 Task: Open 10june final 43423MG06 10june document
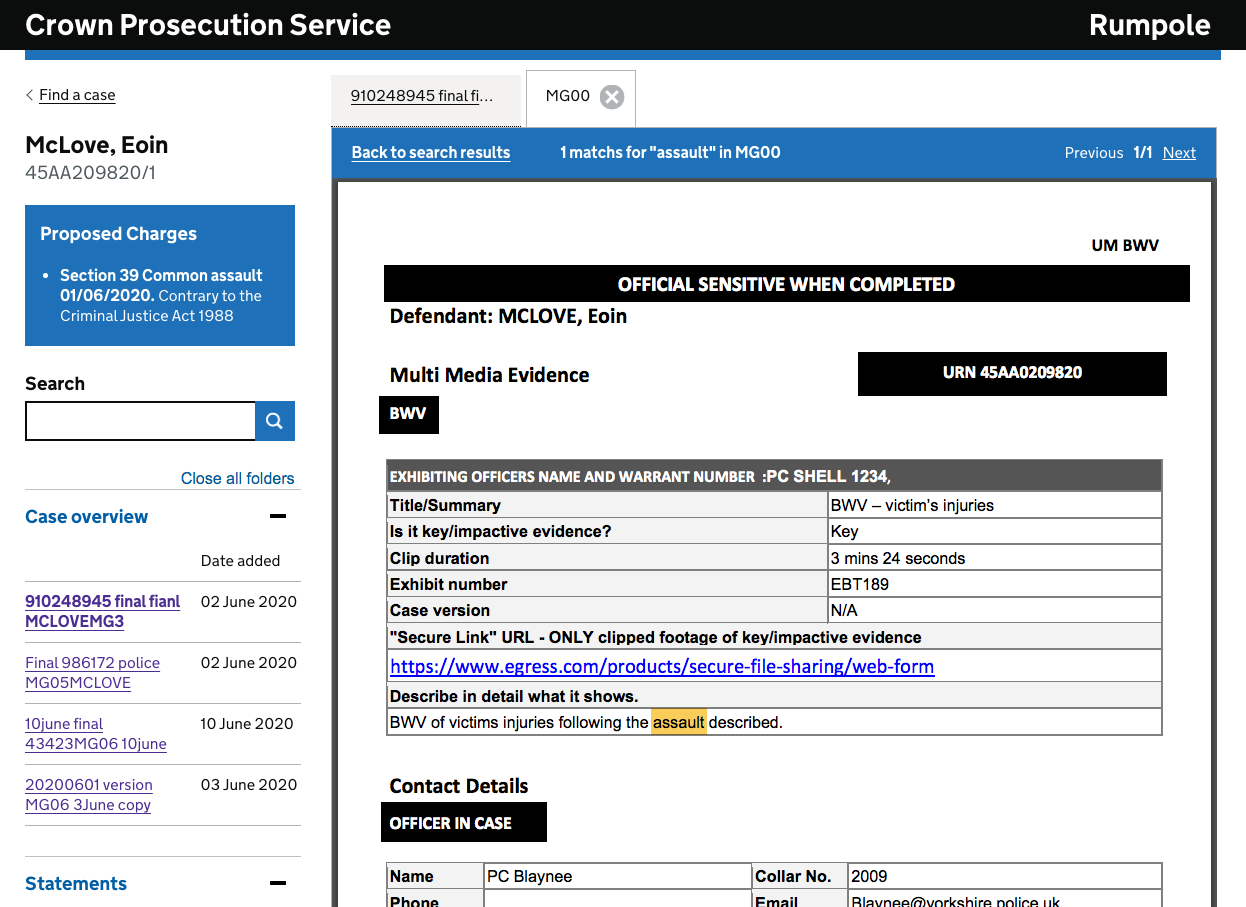pyautogui.click(x=95, y=733)
